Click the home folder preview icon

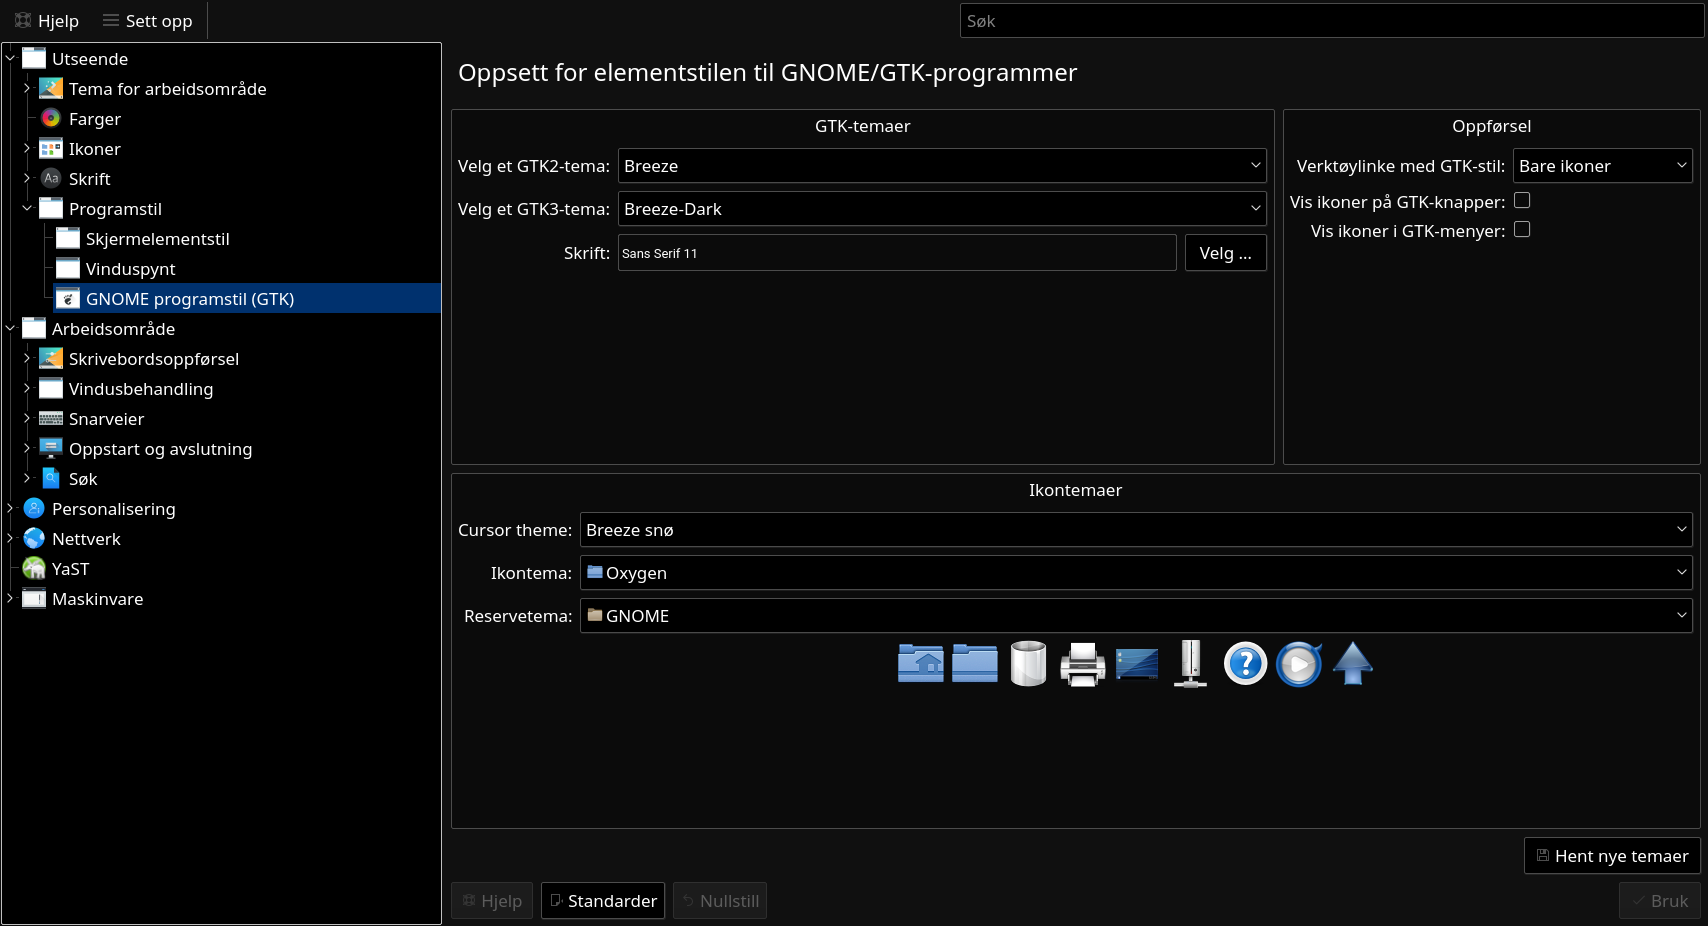[921, 663]
